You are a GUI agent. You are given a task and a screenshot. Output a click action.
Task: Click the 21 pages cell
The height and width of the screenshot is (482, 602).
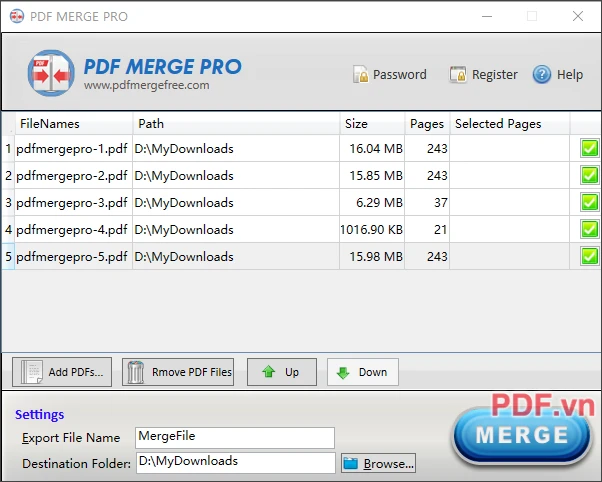coord(427,229)
